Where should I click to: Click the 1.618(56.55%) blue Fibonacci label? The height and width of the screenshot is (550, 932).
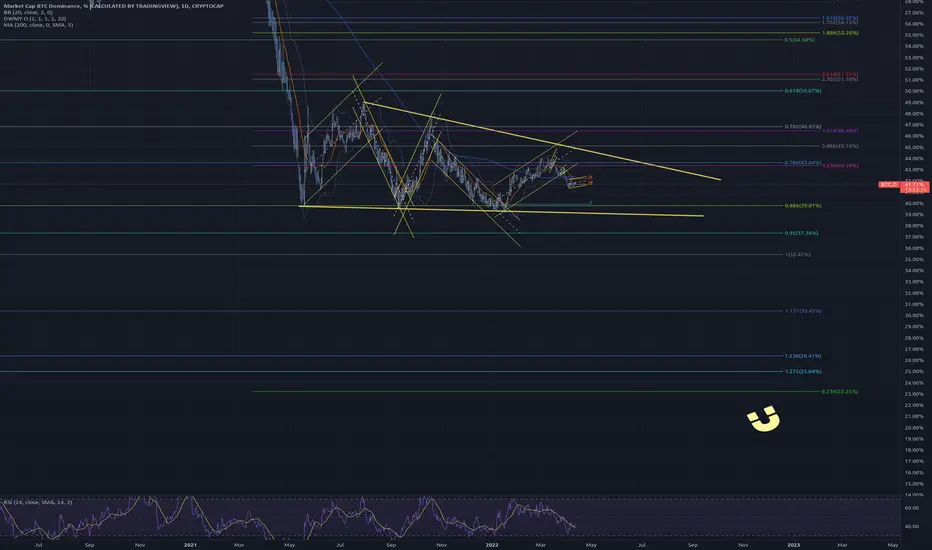pyautogui.click(x=840, y=18)
